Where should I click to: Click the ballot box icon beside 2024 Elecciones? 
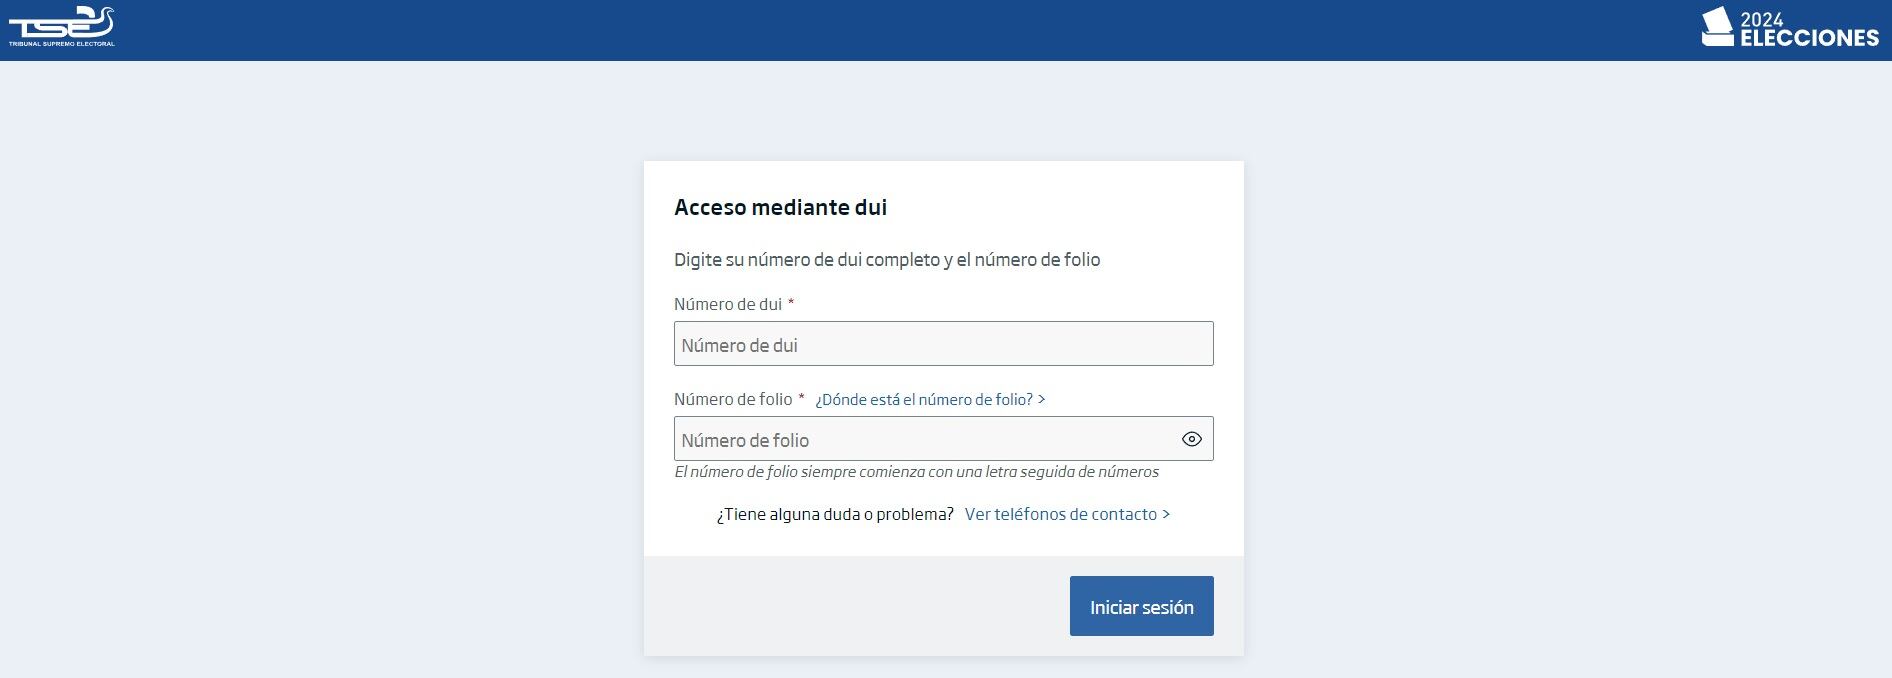click(1717, 27)
